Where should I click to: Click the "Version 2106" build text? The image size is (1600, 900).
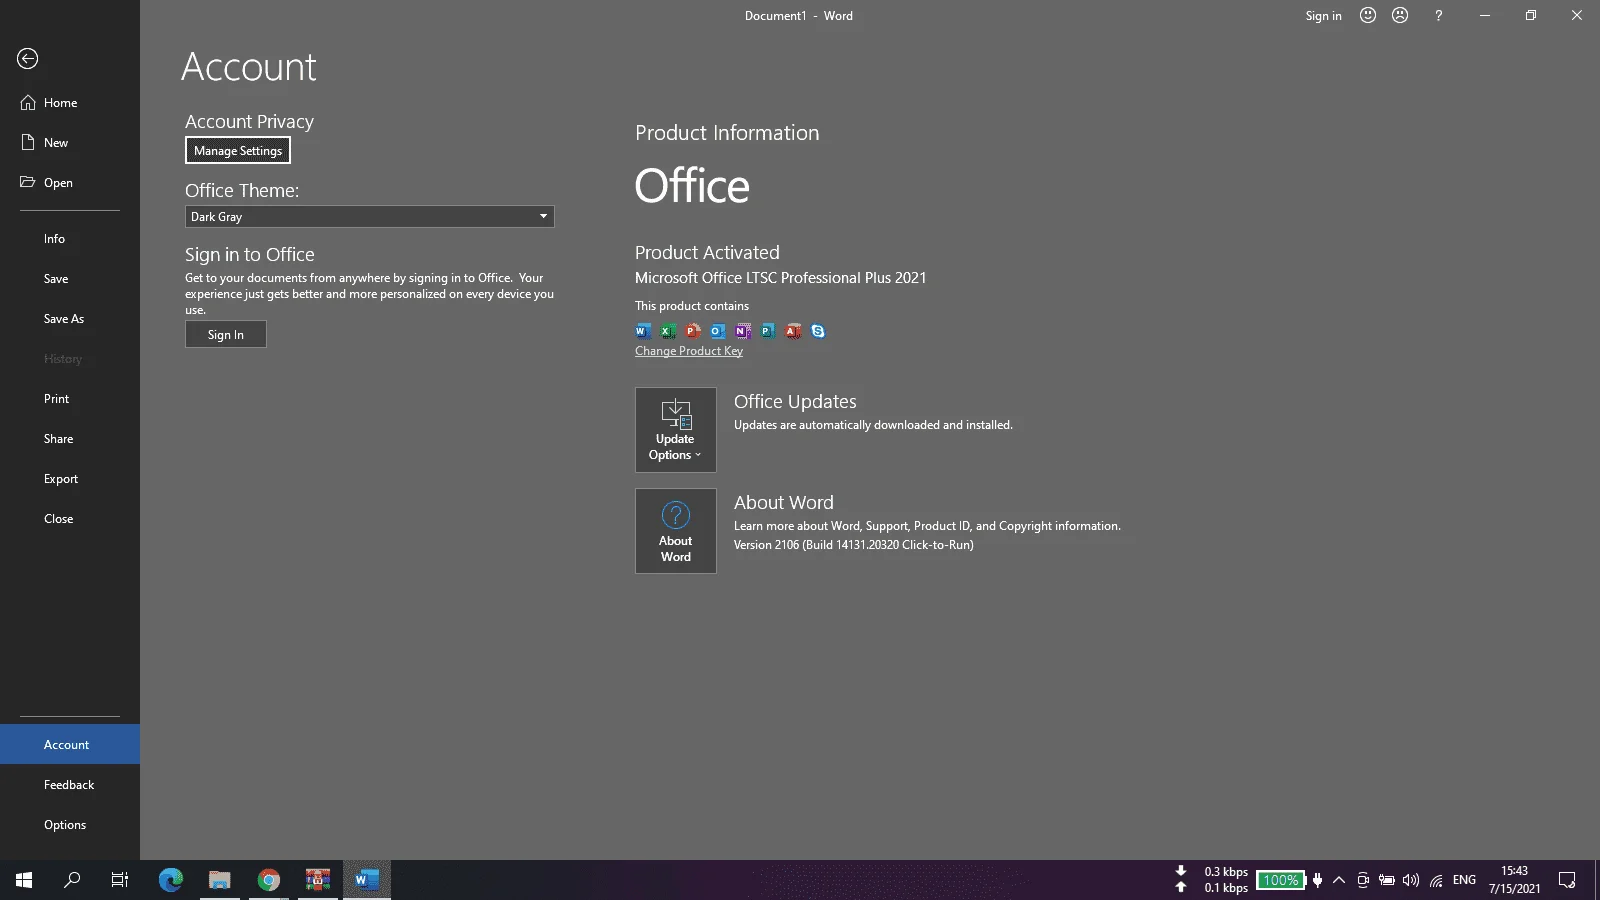click(854, 545)
